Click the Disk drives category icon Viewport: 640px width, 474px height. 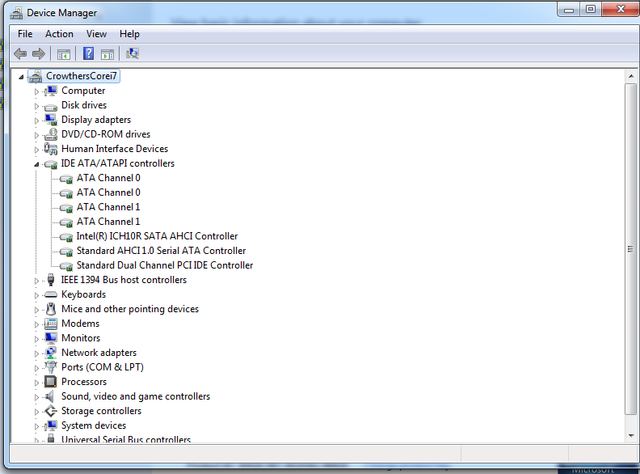pos(51,106)
